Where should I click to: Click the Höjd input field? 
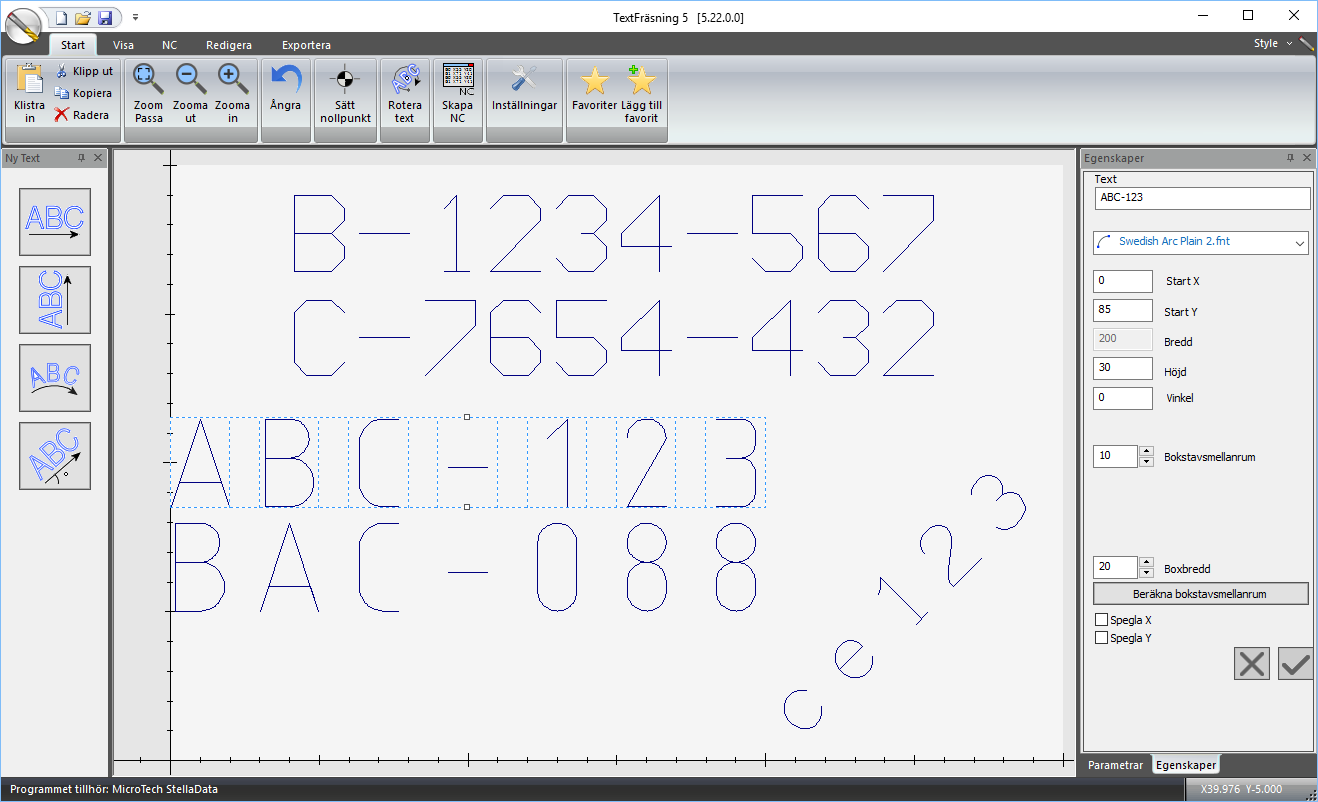(1123, 368)
